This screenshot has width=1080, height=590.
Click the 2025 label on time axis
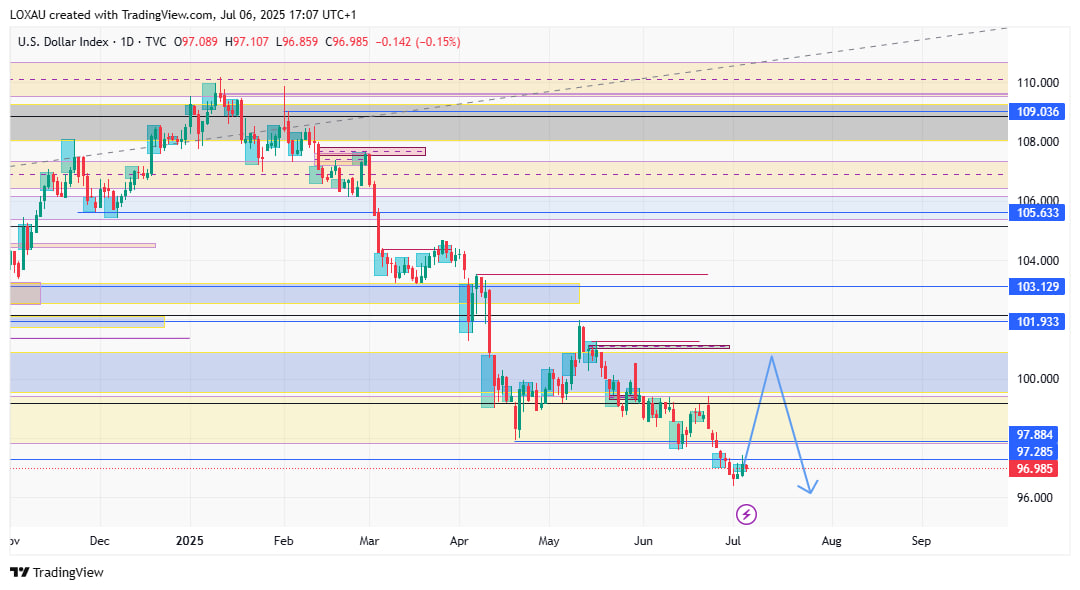tap(189, 541)
